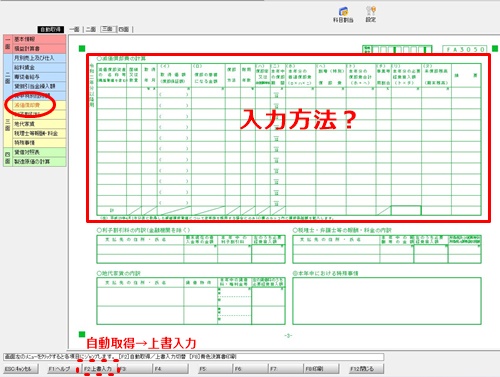Switch to the 一面 page tab
This screenshot has width=500, height=377.
(x=74, y=29)
